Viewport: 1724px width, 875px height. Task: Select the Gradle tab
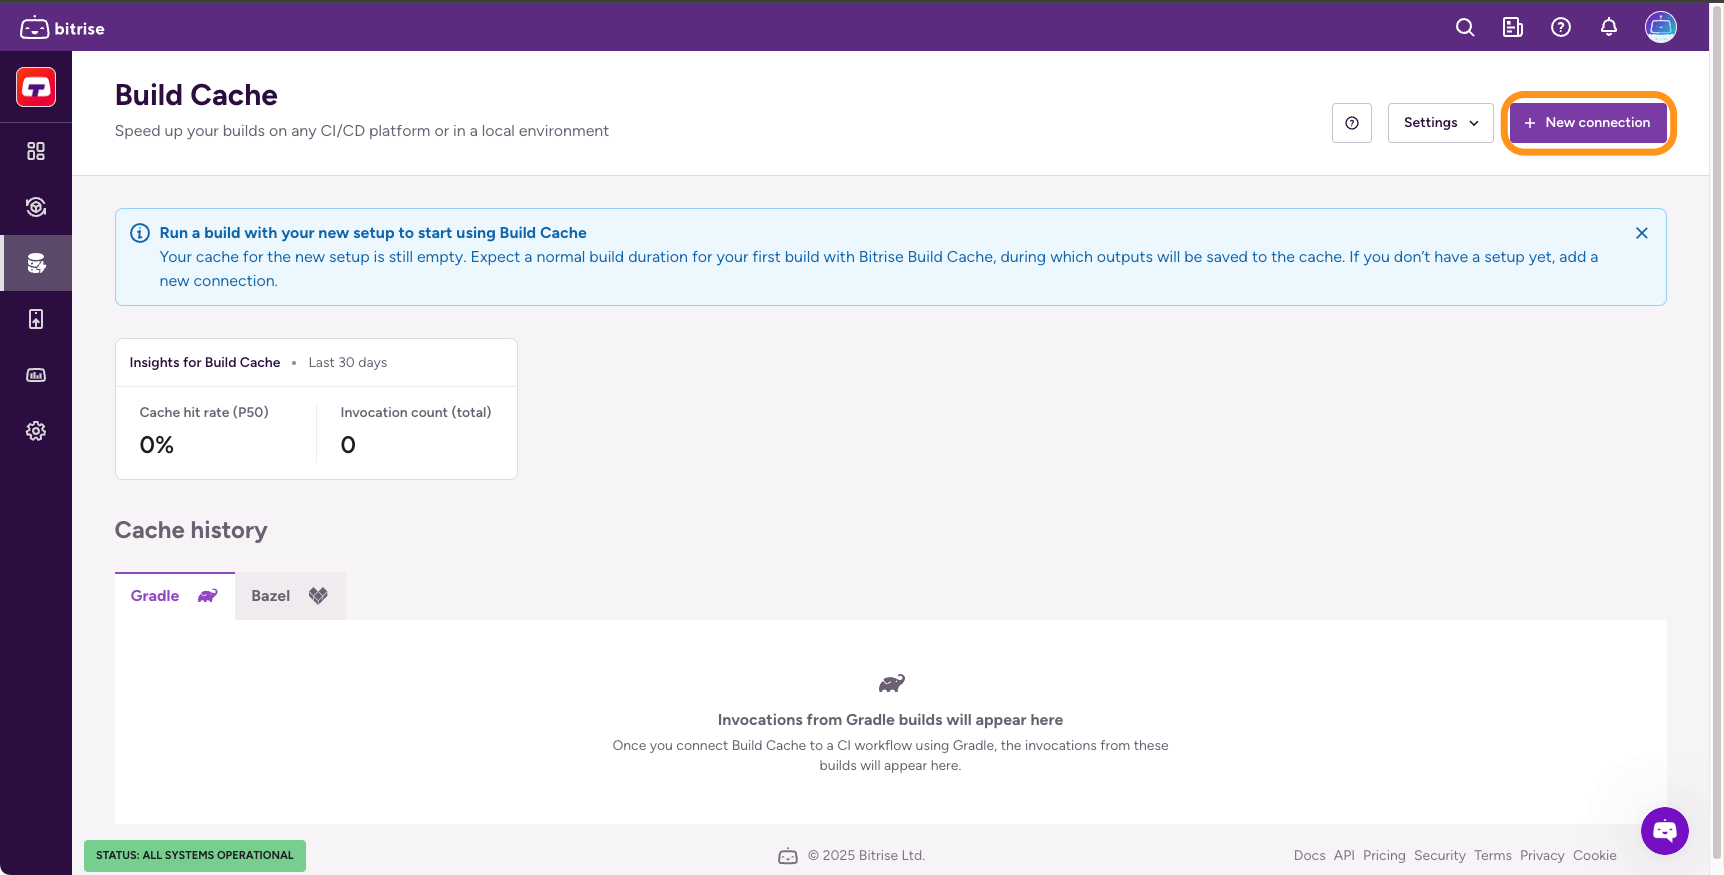(x=174, y=596)
